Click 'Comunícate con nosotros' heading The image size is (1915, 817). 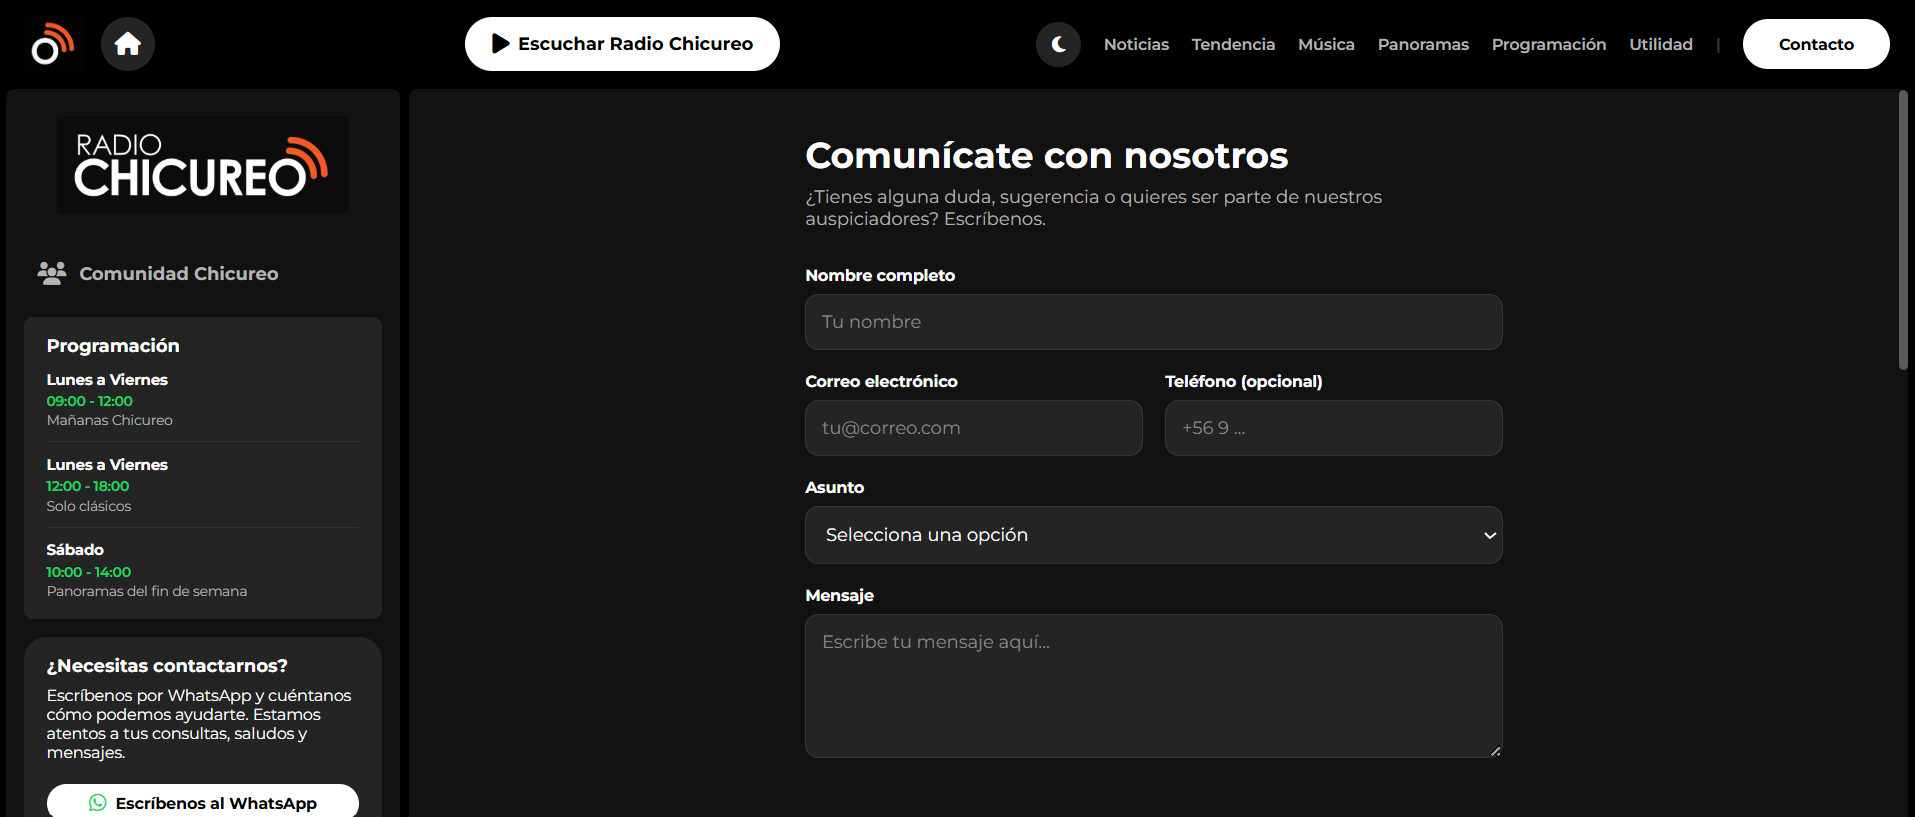pyautogui.click(x=1047, y=155)
